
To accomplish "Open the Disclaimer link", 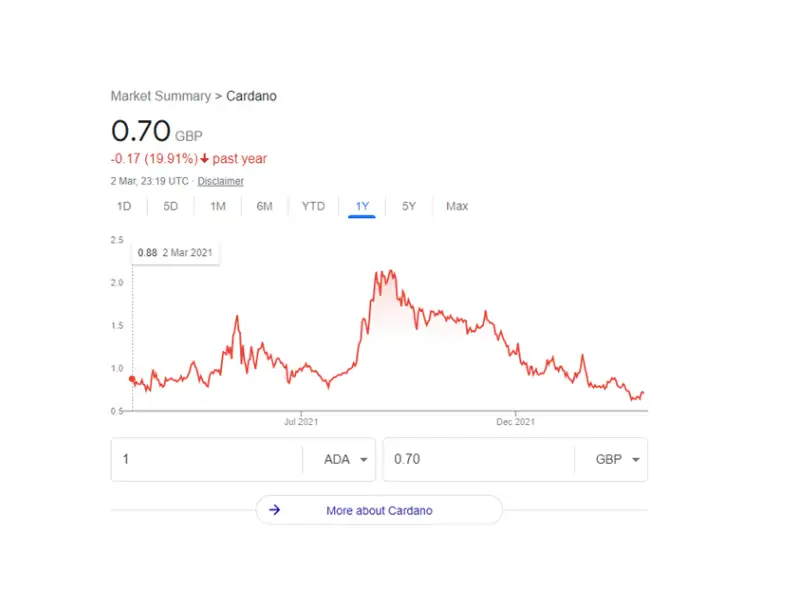I will click(x=220, y=181).
